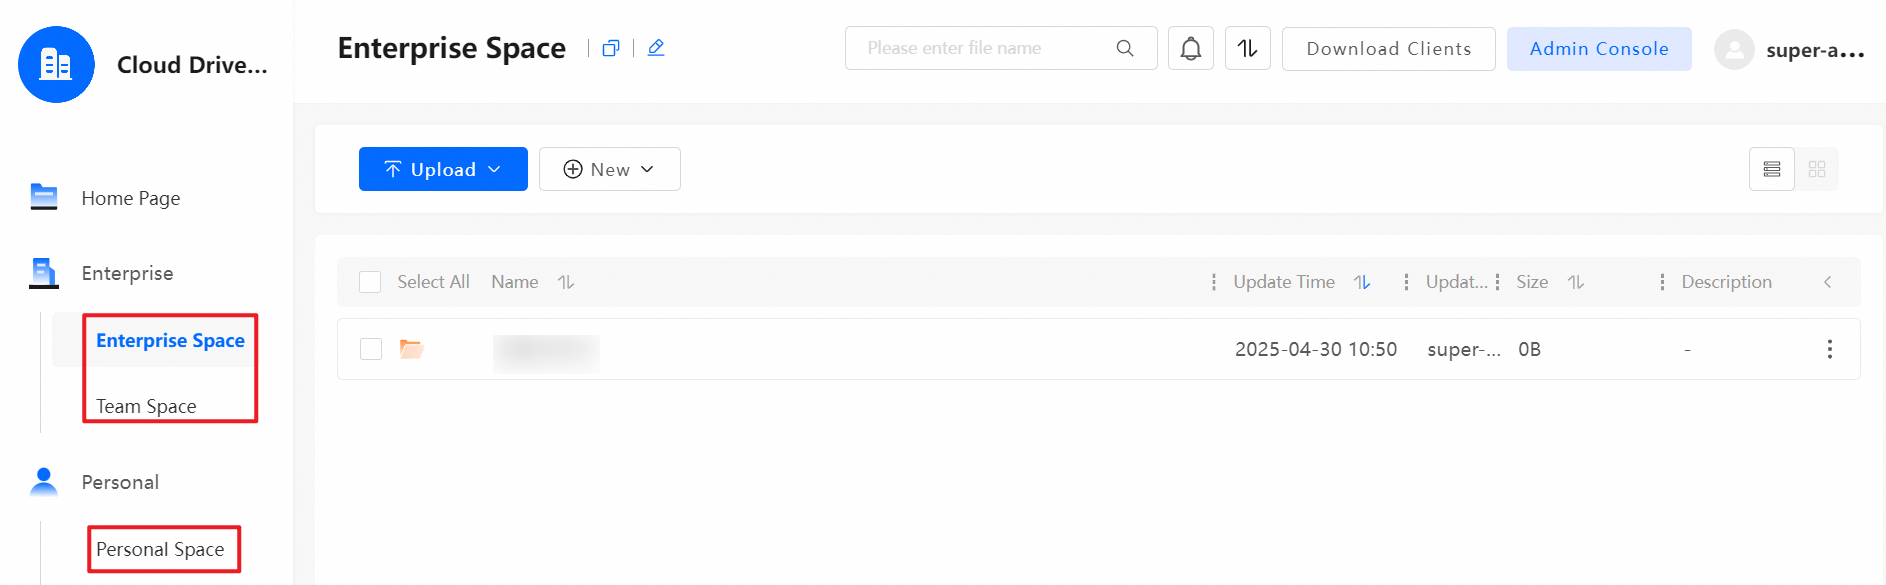Tick the checkbox for the folder row

coord(371,349)
